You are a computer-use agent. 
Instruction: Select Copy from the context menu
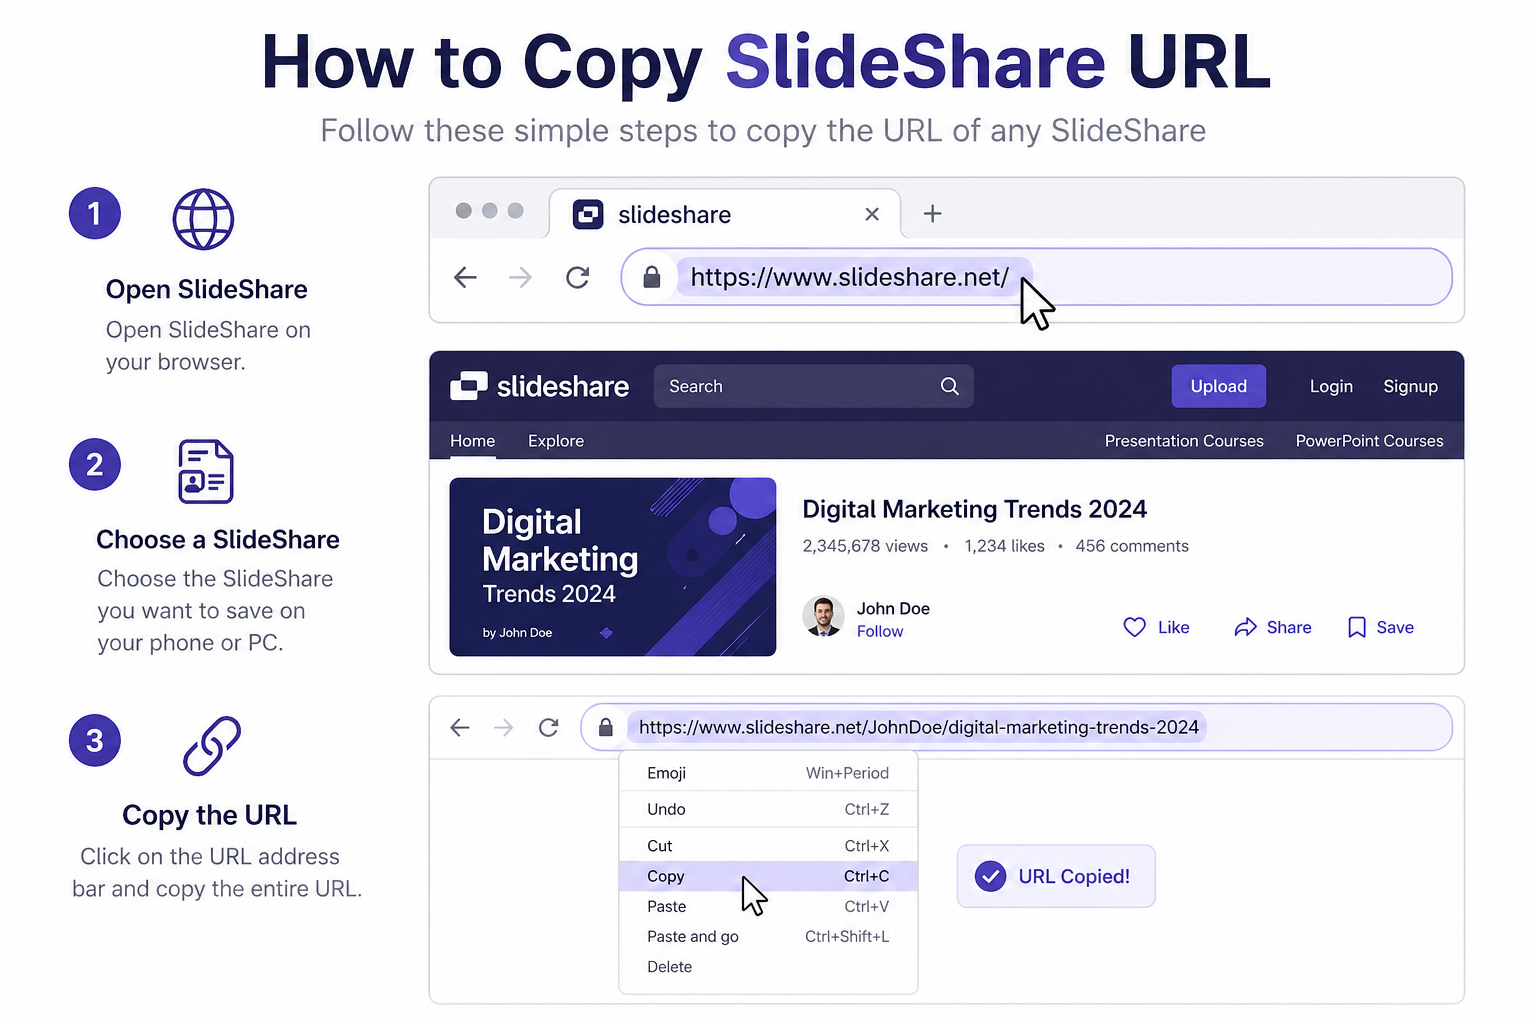tap(700, 876)
